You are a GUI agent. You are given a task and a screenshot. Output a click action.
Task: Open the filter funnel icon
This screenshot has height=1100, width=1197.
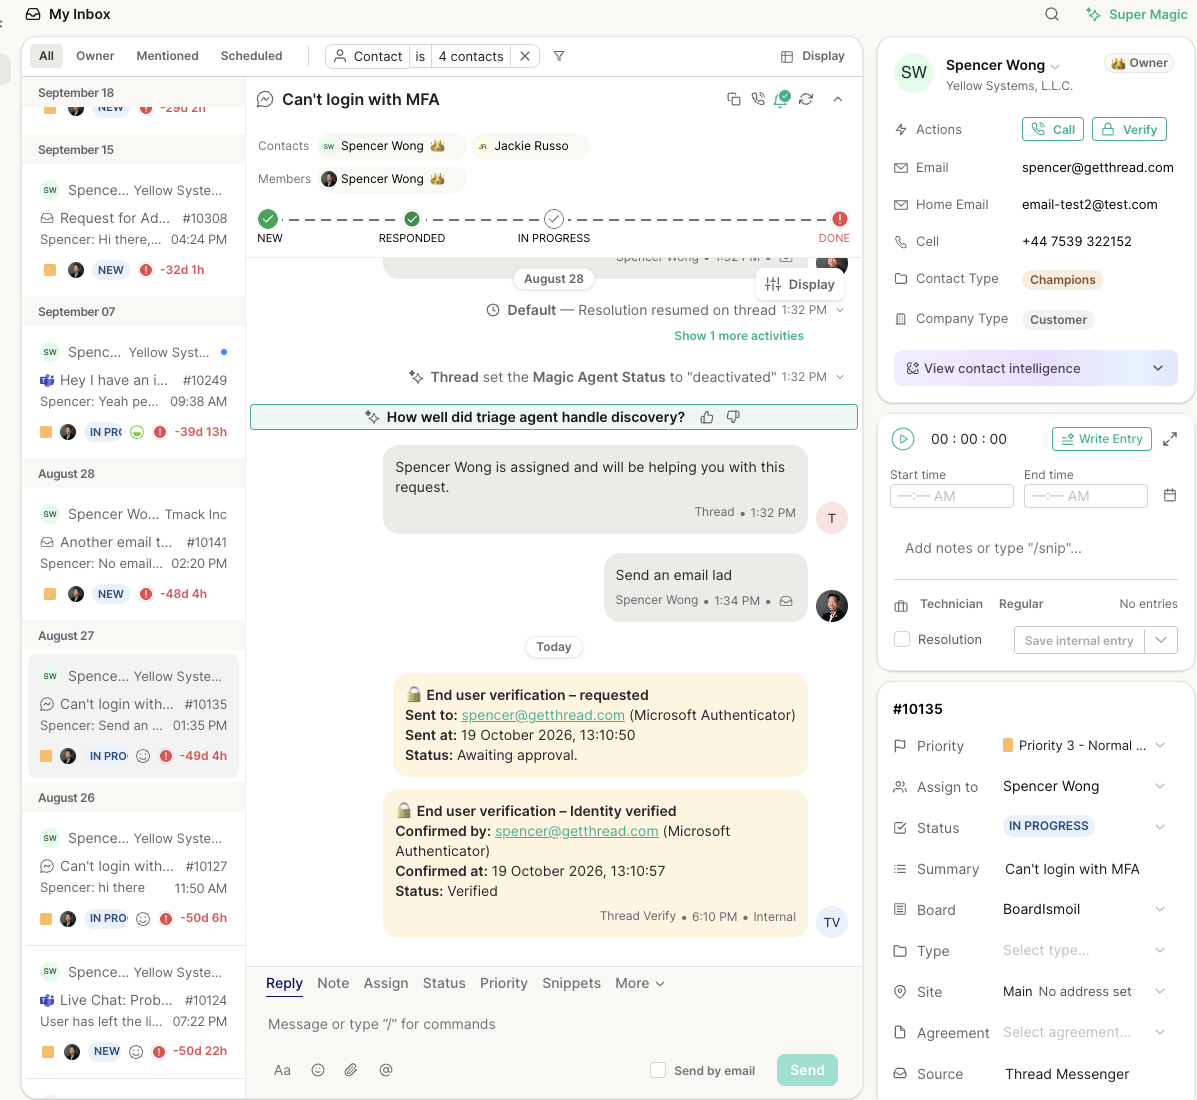point(559,56)
